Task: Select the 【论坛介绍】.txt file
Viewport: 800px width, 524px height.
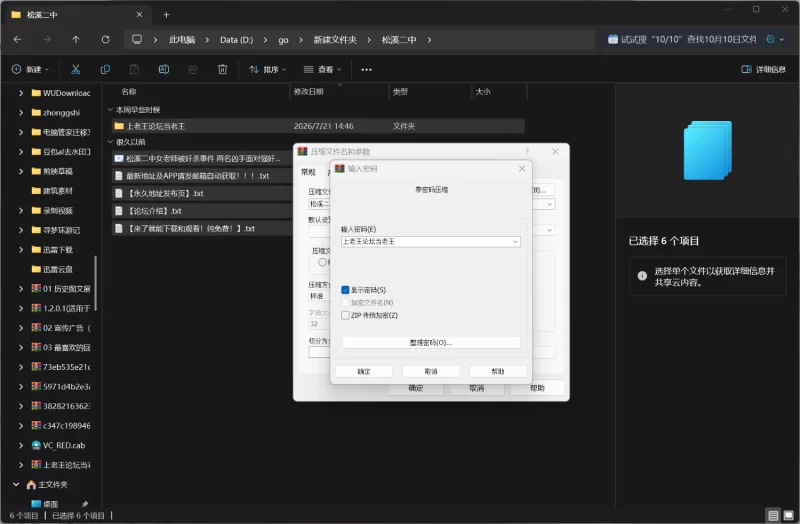Action: [203, 211]
